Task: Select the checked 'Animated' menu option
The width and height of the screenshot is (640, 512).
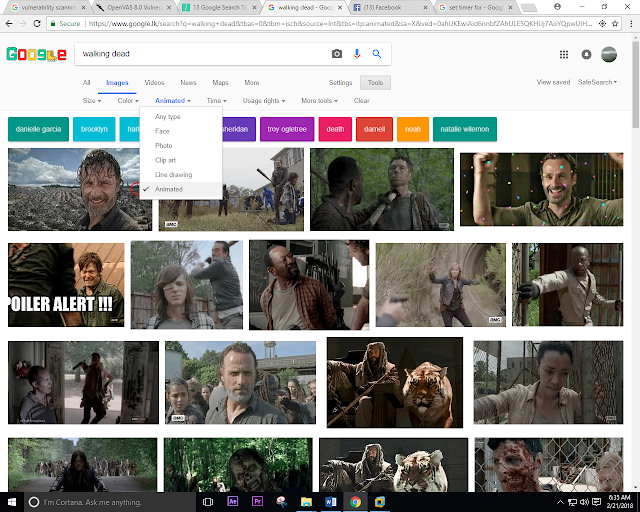Action: click(181, 189)
